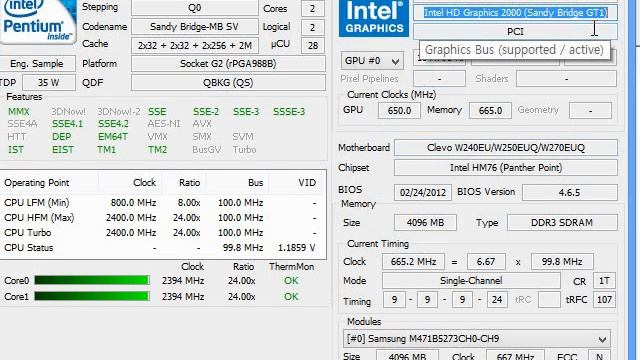The image size is (640, 360).
Task: Click the Turbo feature label
Action: tap(244, 150)
